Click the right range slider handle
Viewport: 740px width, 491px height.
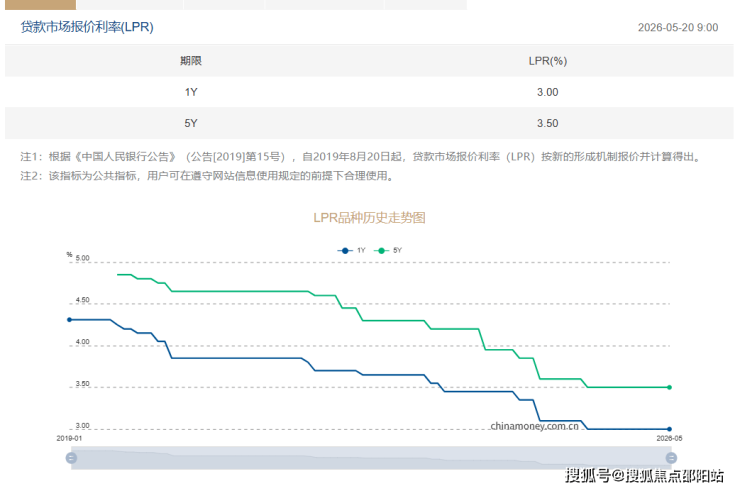[x=671, y=458]
